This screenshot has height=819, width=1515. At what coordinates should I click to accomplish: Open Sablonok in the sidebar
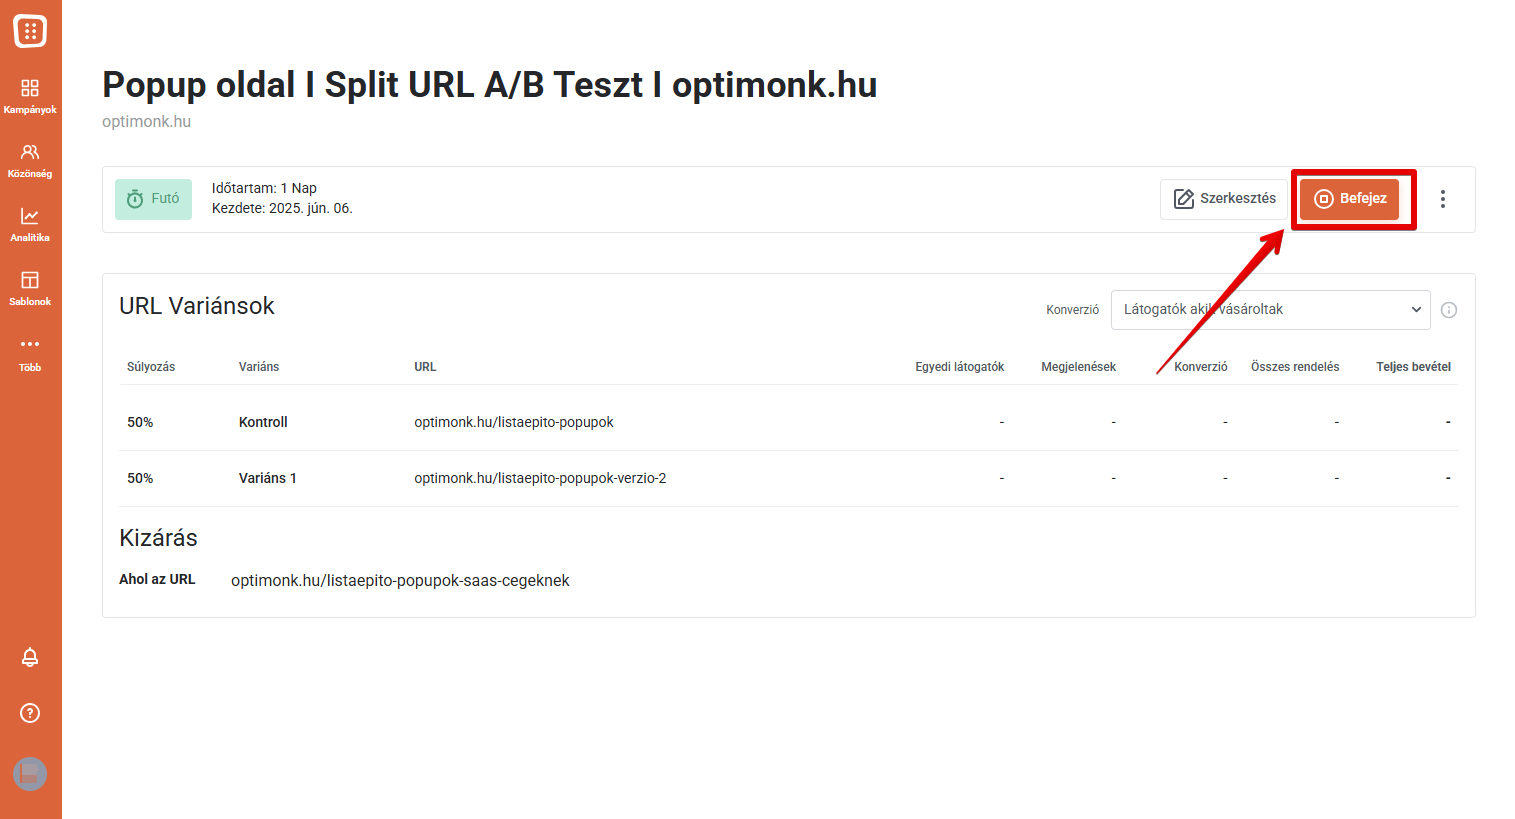pos(30,288)
